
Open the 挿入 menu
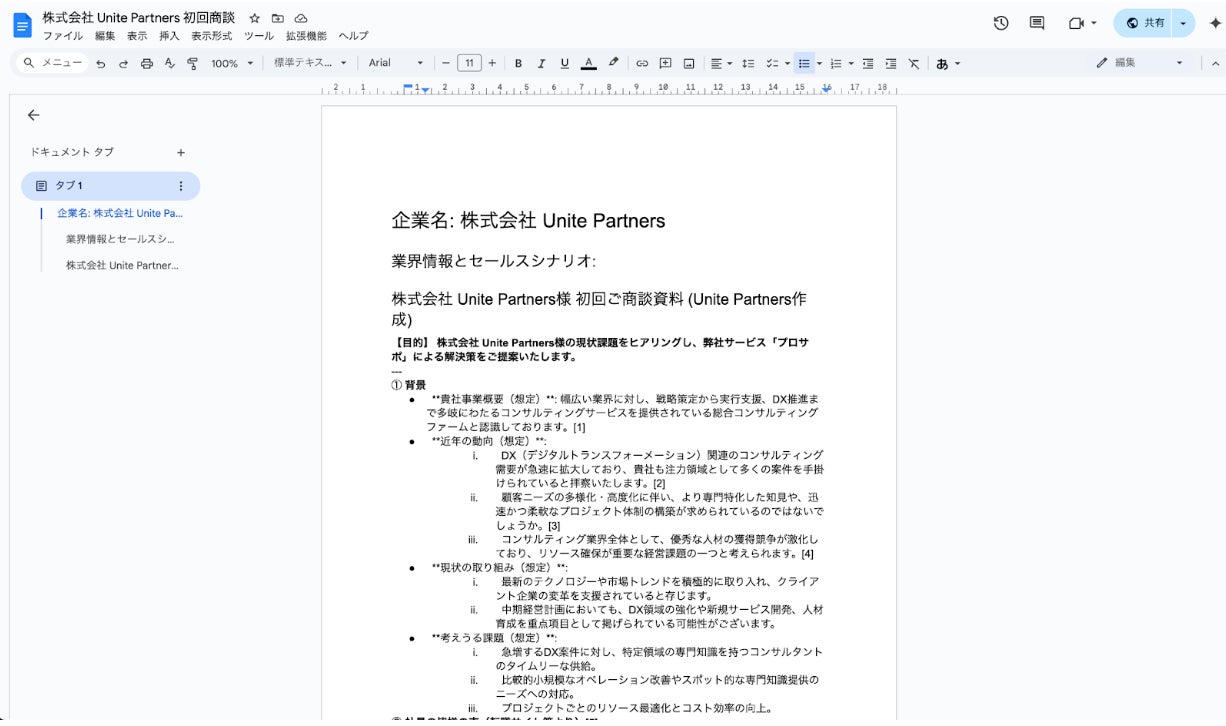169,36
